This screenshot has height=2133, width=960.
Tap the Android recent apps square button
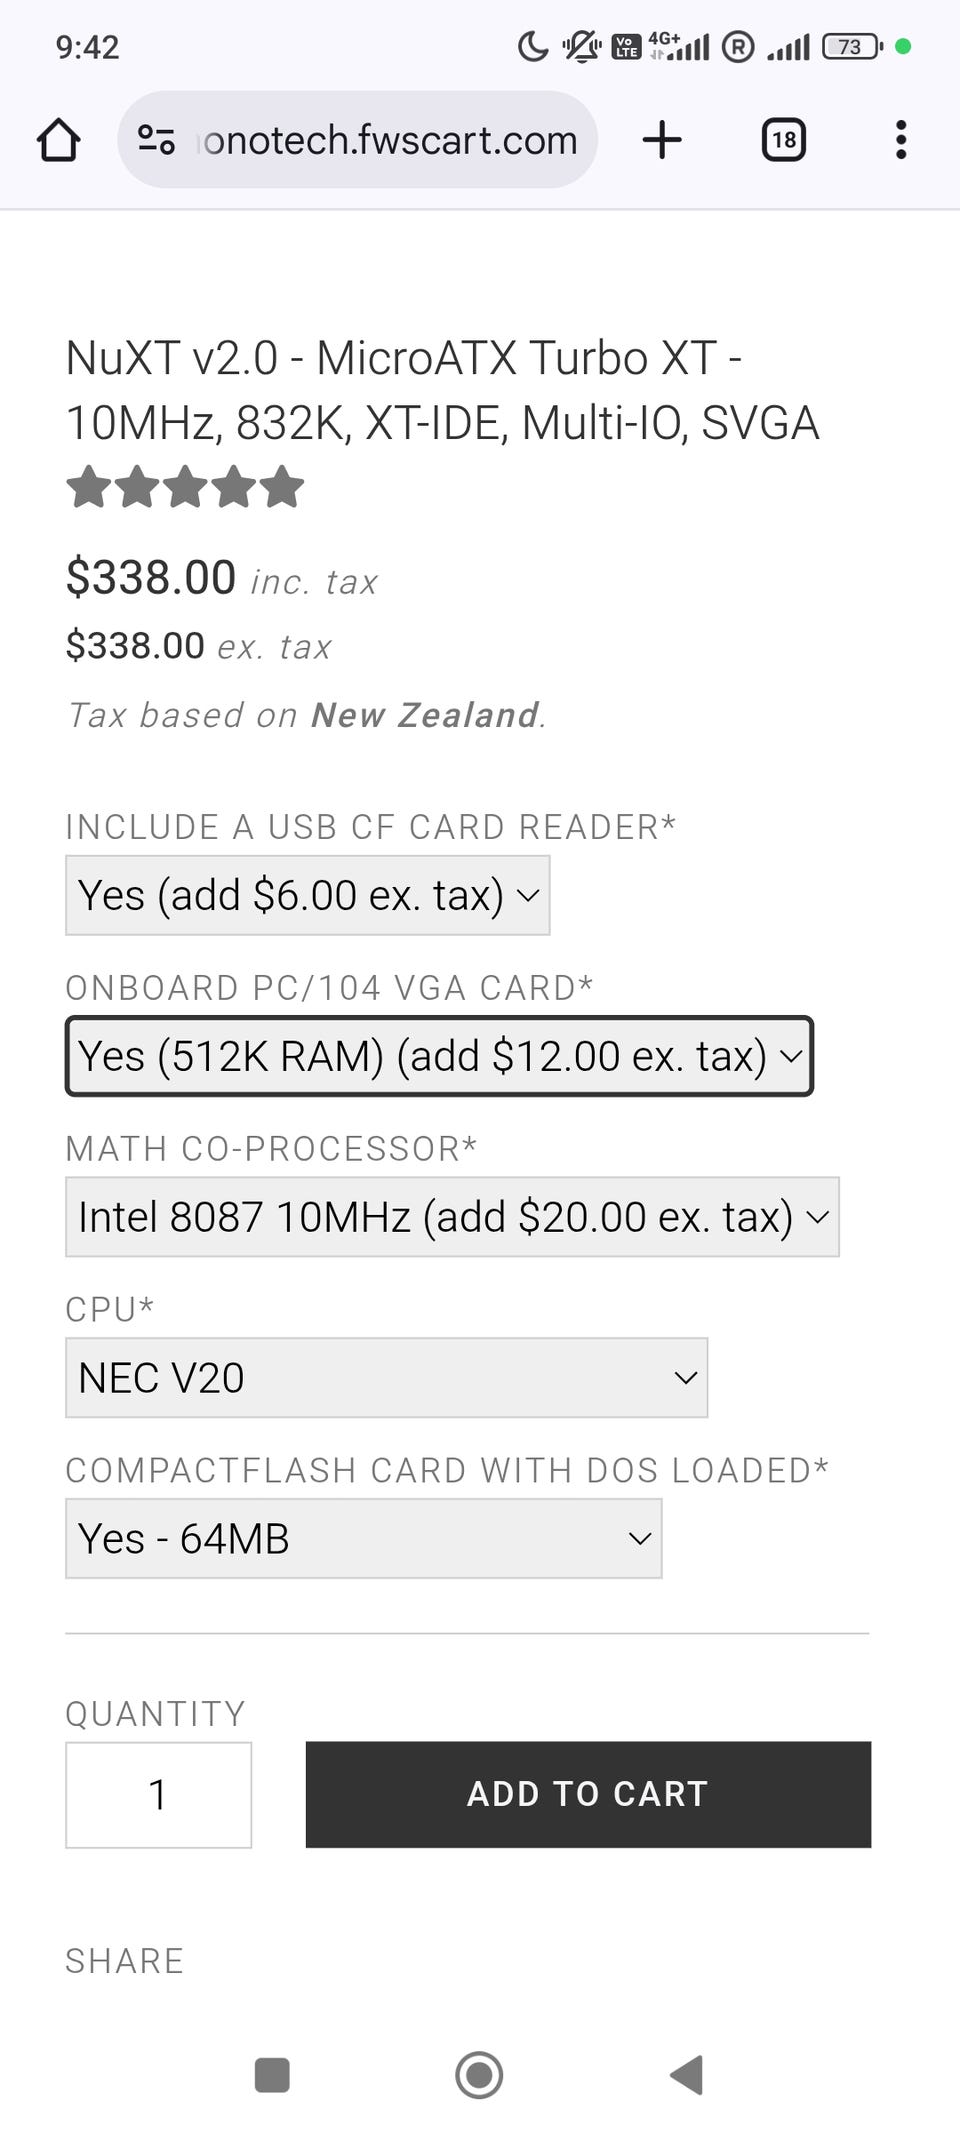pyautogui.click(x=272, y=2074)
